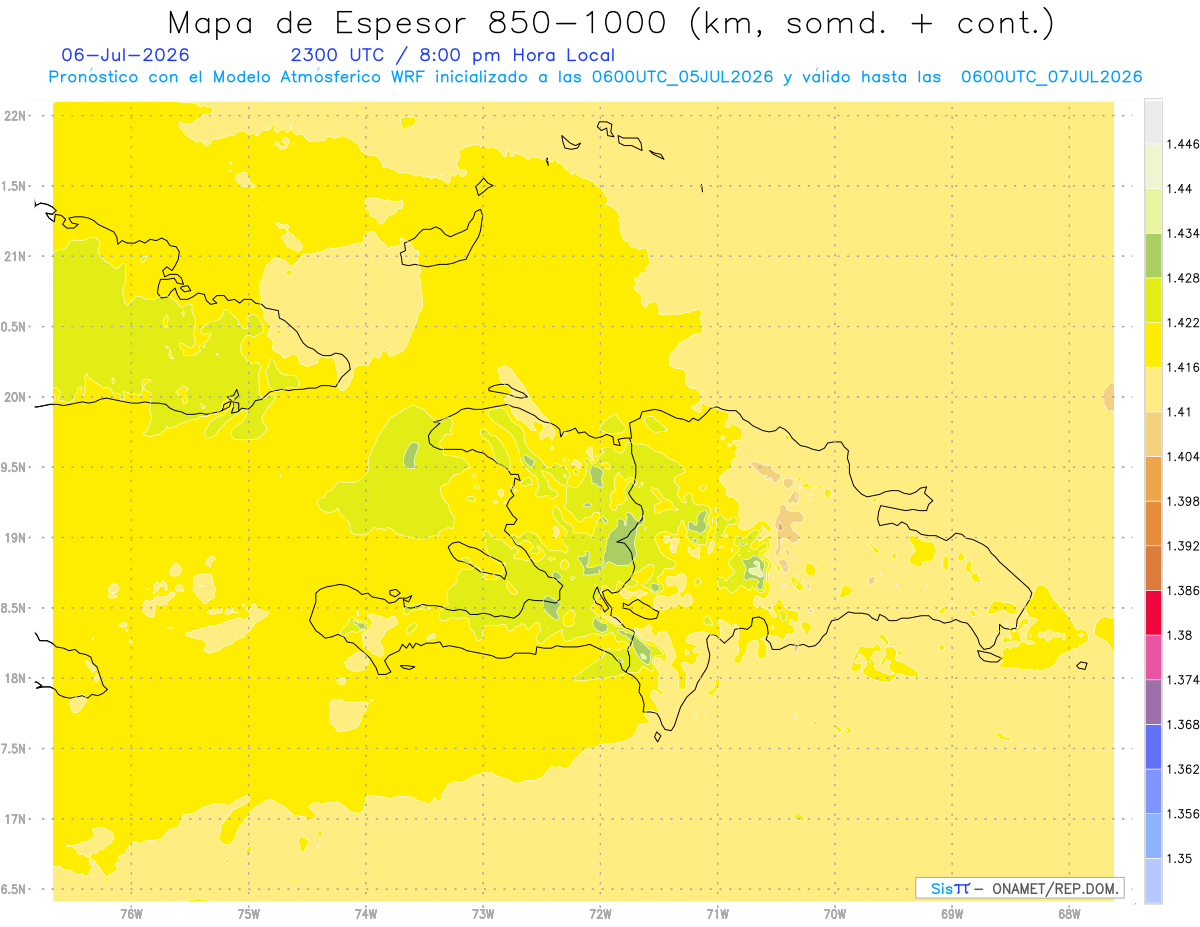Click the colorbar value "1.38"
The width and height of the screenshot is (1200, 927).
click(1180, 635)
